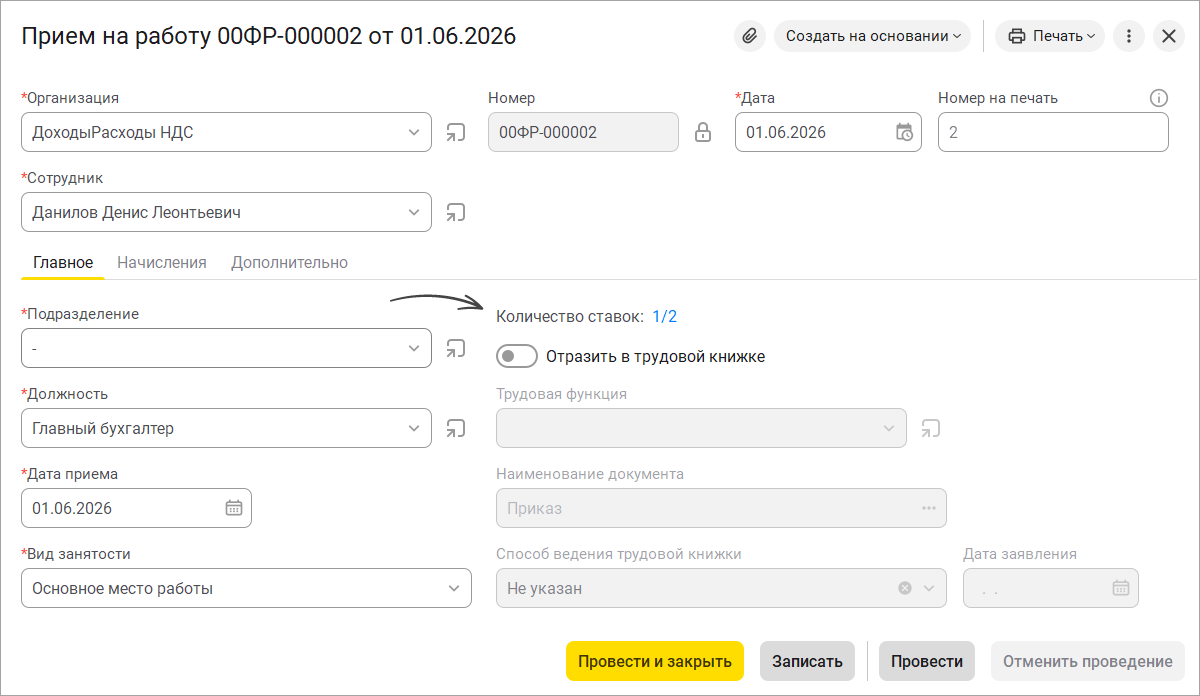Open the attached files paperclip icon
Viewport: 1200px width, 696px height.
click(x=749, y=36)
